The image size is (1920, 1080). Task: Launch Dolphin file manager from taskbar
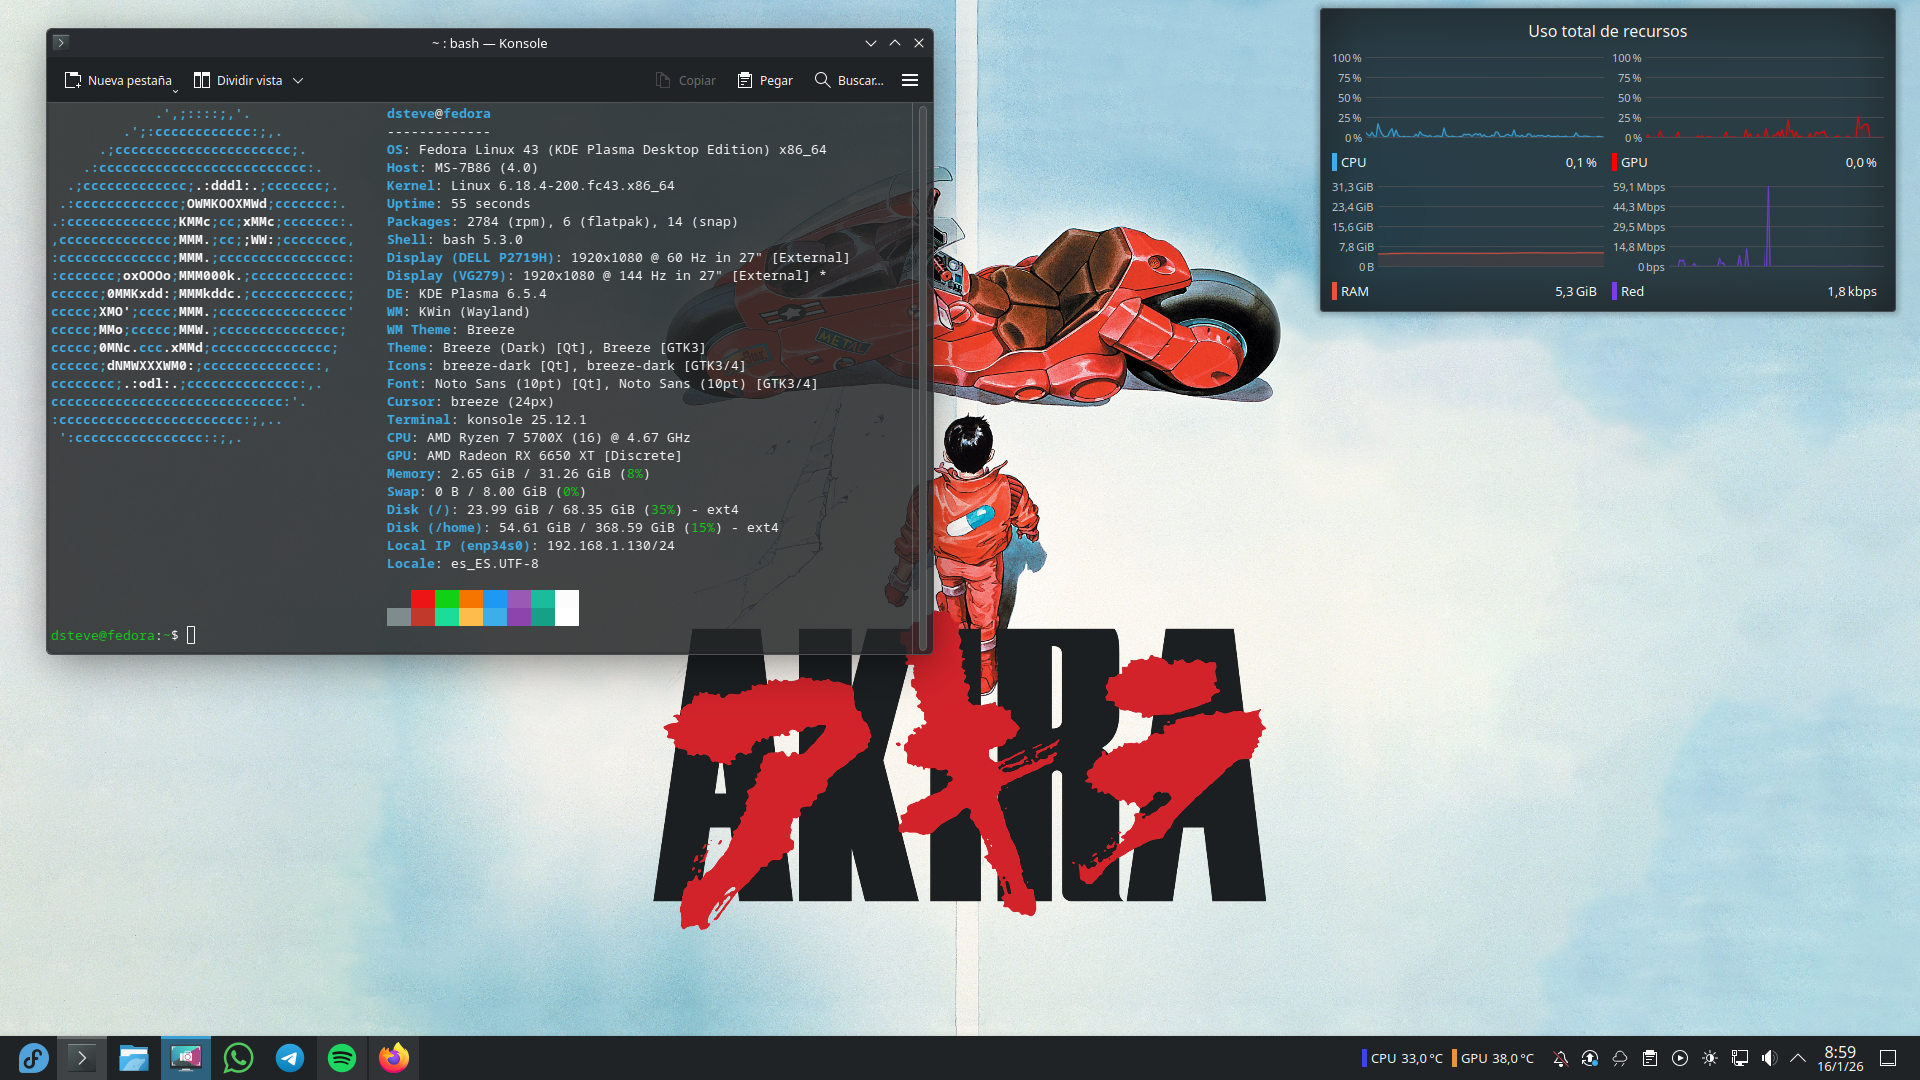coord(134,1058)
